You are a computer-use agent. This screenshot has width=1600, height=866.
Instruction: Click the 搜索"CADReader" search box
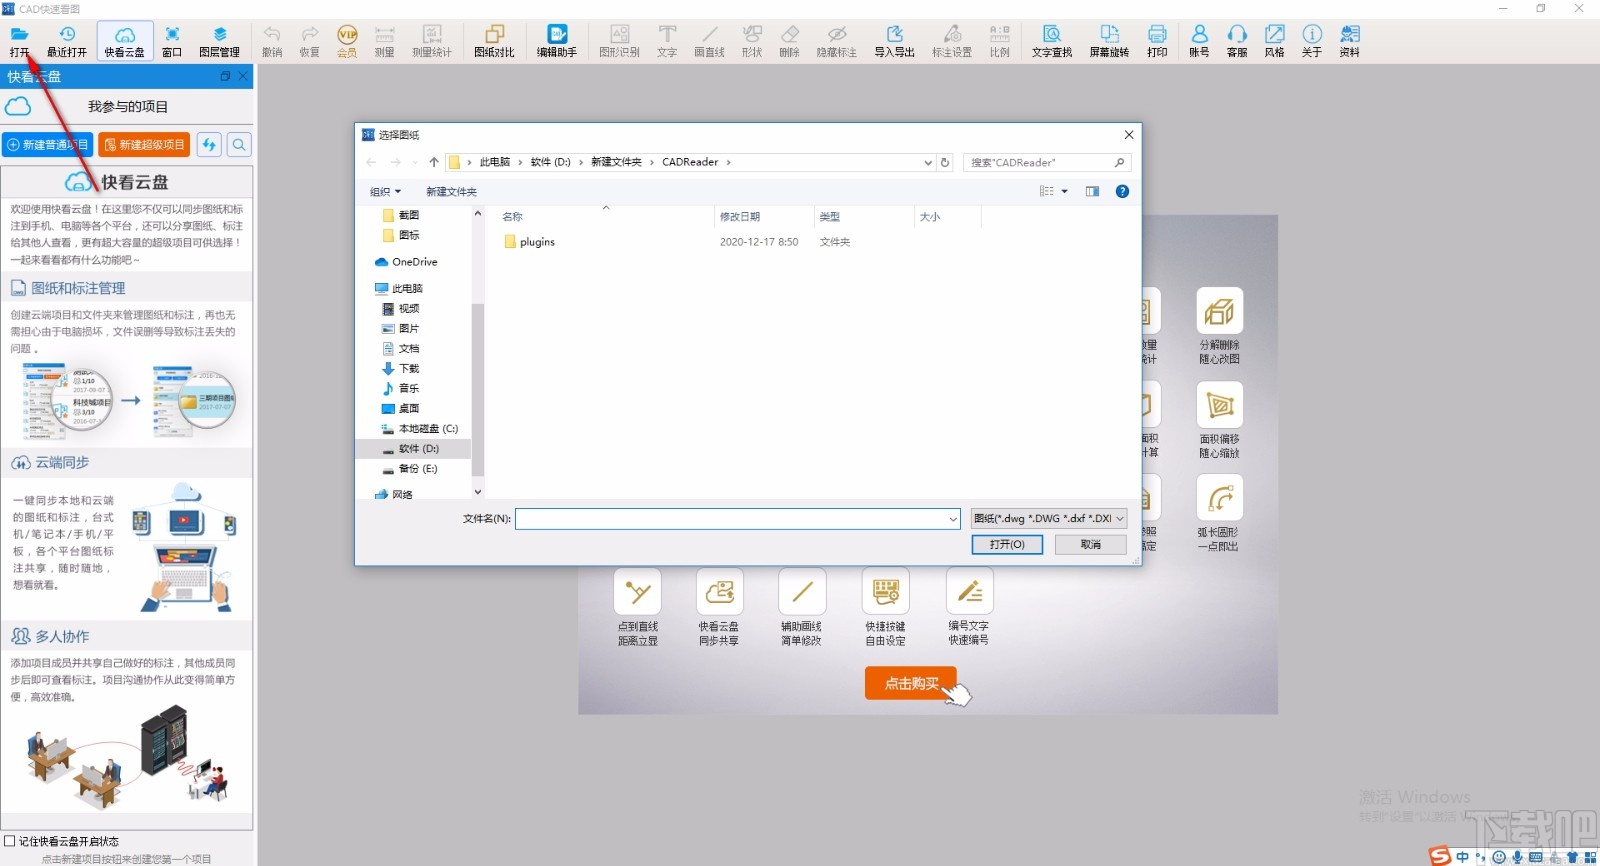(1047, 162)
